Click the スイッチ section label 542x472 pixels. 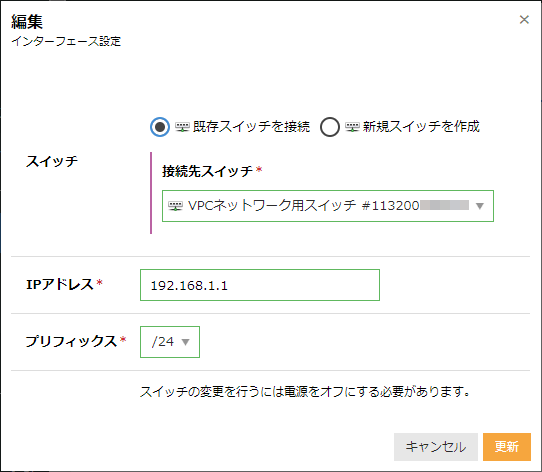click(x=52, y=161)
